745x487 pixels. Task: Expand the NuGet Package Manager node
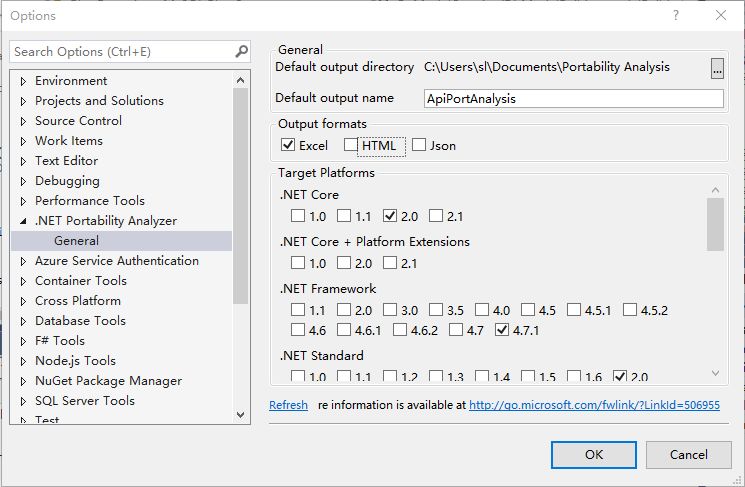[23, 381]
